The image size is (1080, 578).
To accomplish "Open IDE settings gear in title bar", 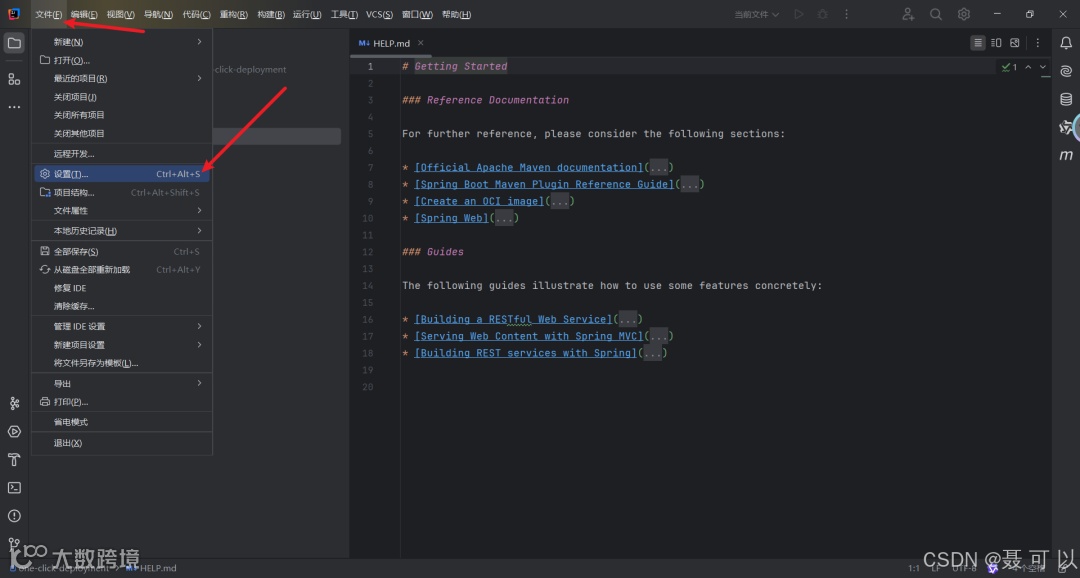I will (964, 14).
